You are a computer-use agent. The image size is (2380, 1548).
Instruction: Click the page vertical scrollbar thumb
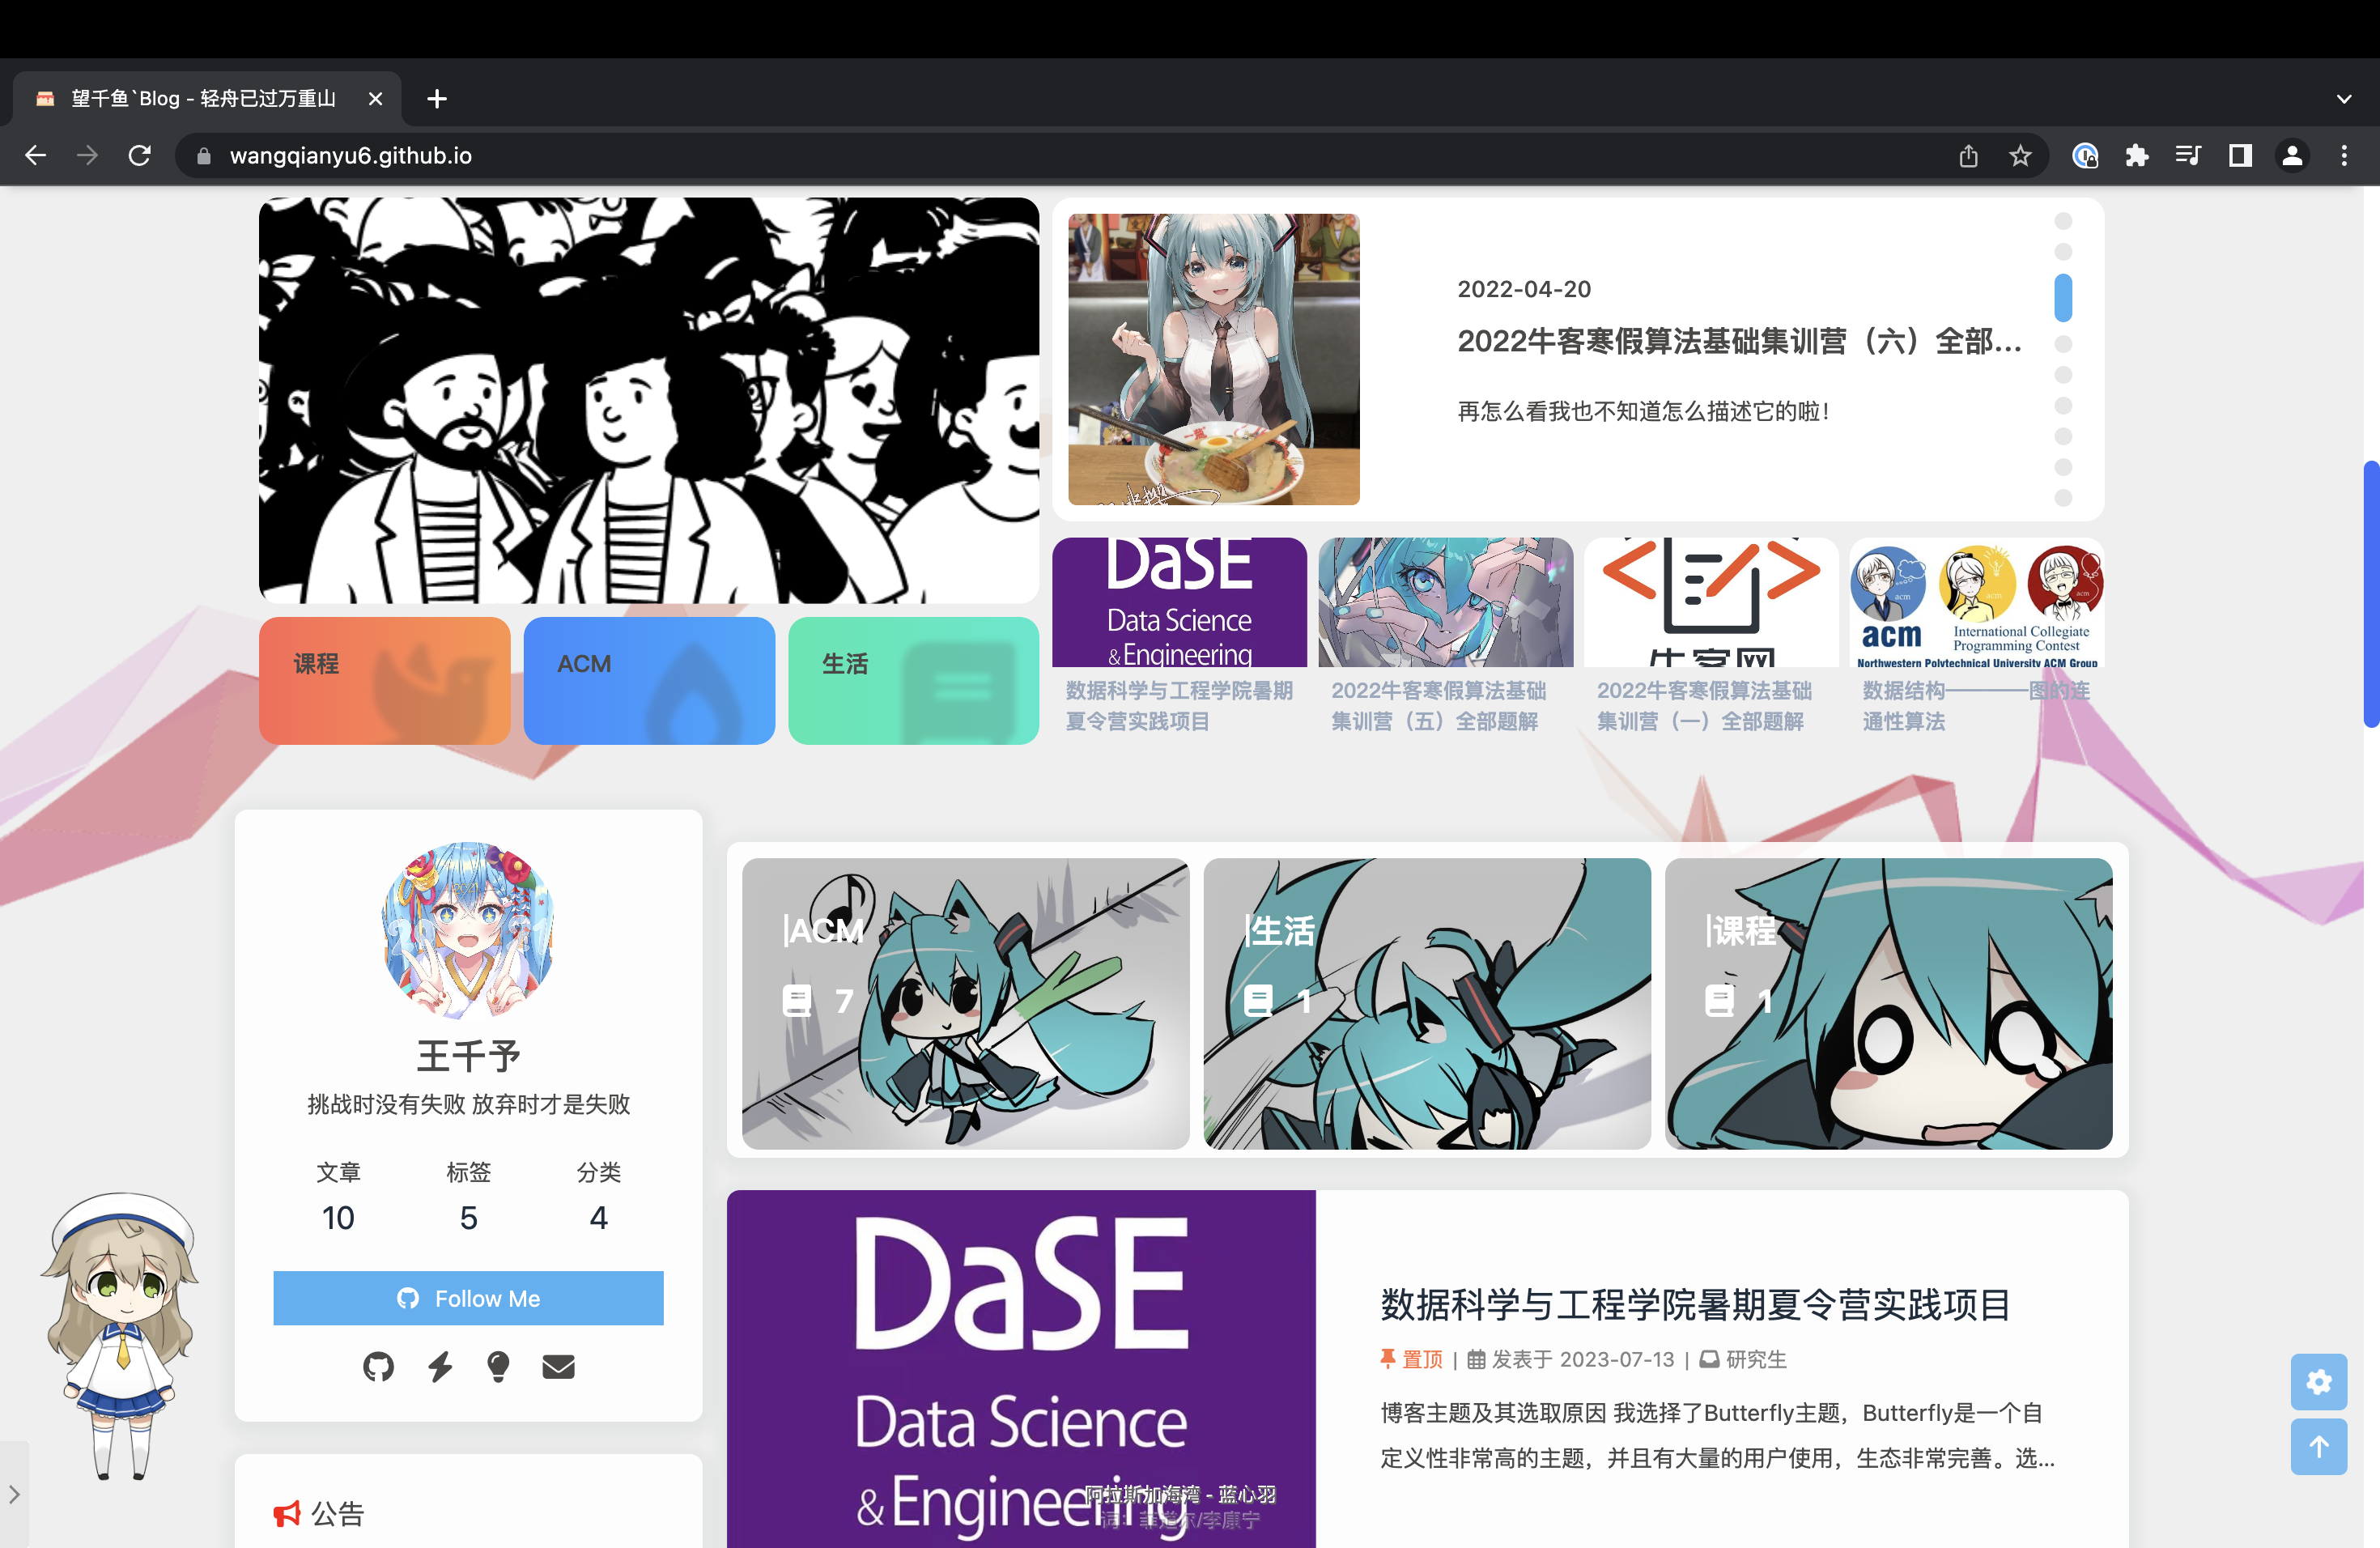[x=2370, y=594]
